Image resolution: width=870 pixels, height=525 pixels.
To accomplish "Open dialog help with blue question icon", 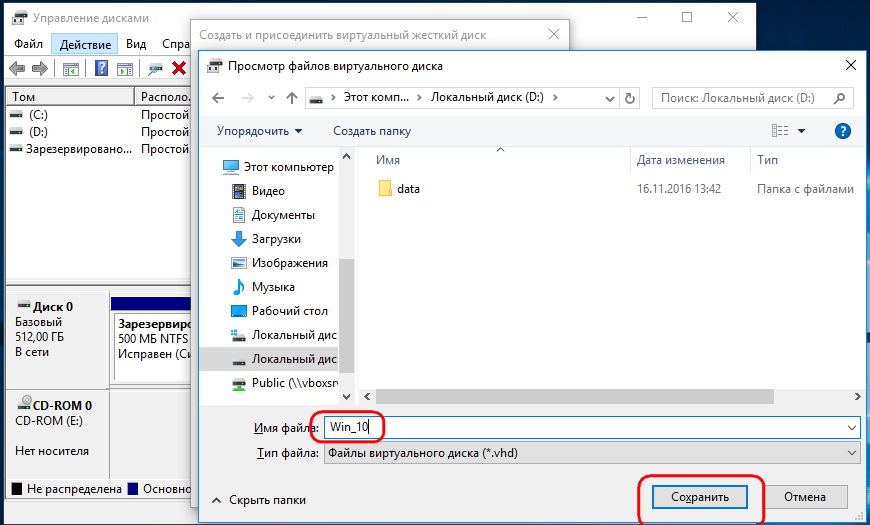I will pos(842,131).
